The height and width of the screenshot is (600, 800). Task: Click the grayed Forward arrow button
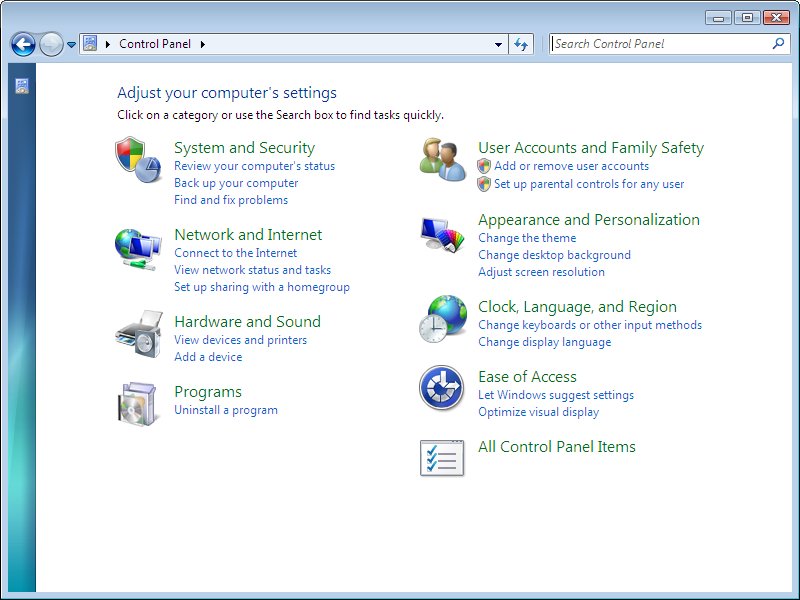(51, 44)
